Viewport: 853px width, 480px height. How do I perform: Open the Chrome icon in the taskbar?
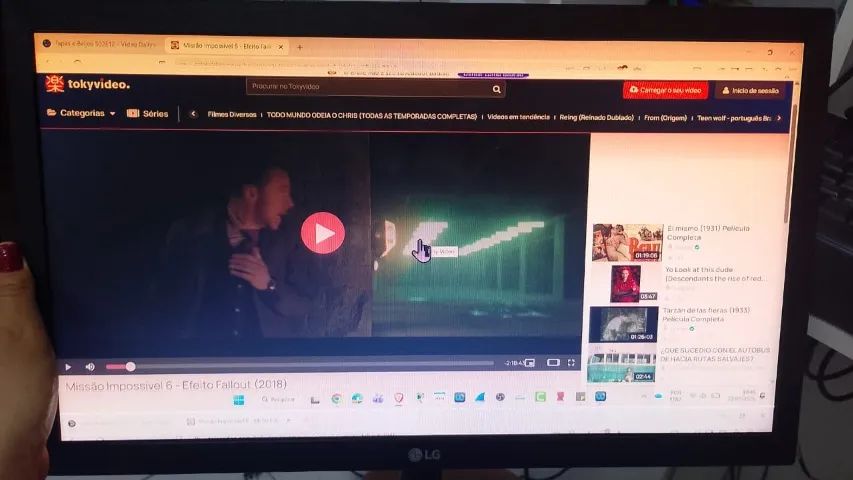pyautogui.click(x=336, y=399)
